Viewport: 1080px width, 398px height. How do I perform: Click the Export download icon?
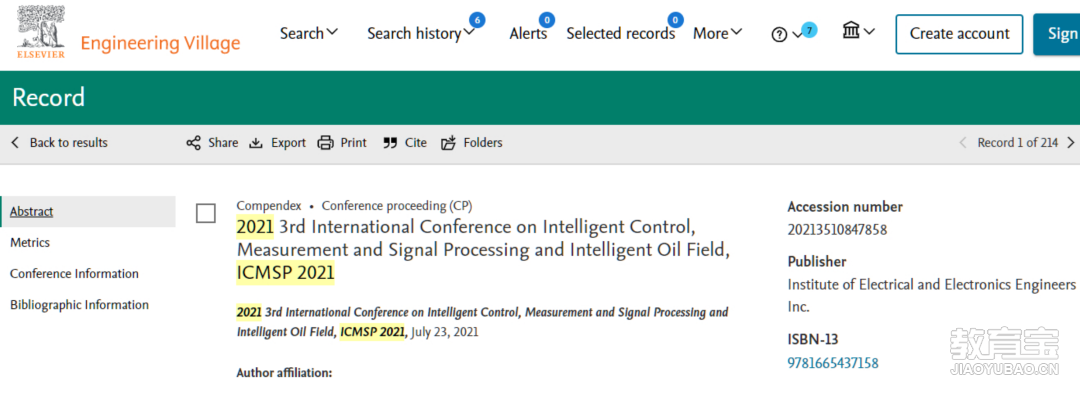pyautogui.click(x=256, y=143)
